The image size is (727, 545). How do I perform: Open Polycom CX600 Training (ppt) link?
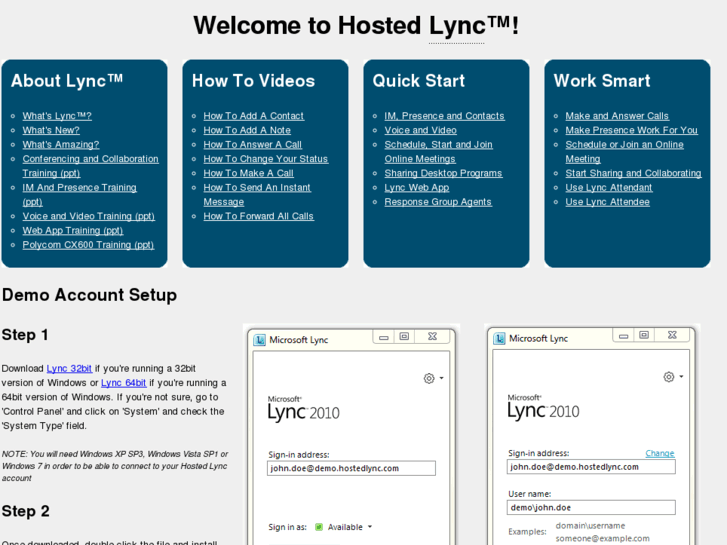88,245
